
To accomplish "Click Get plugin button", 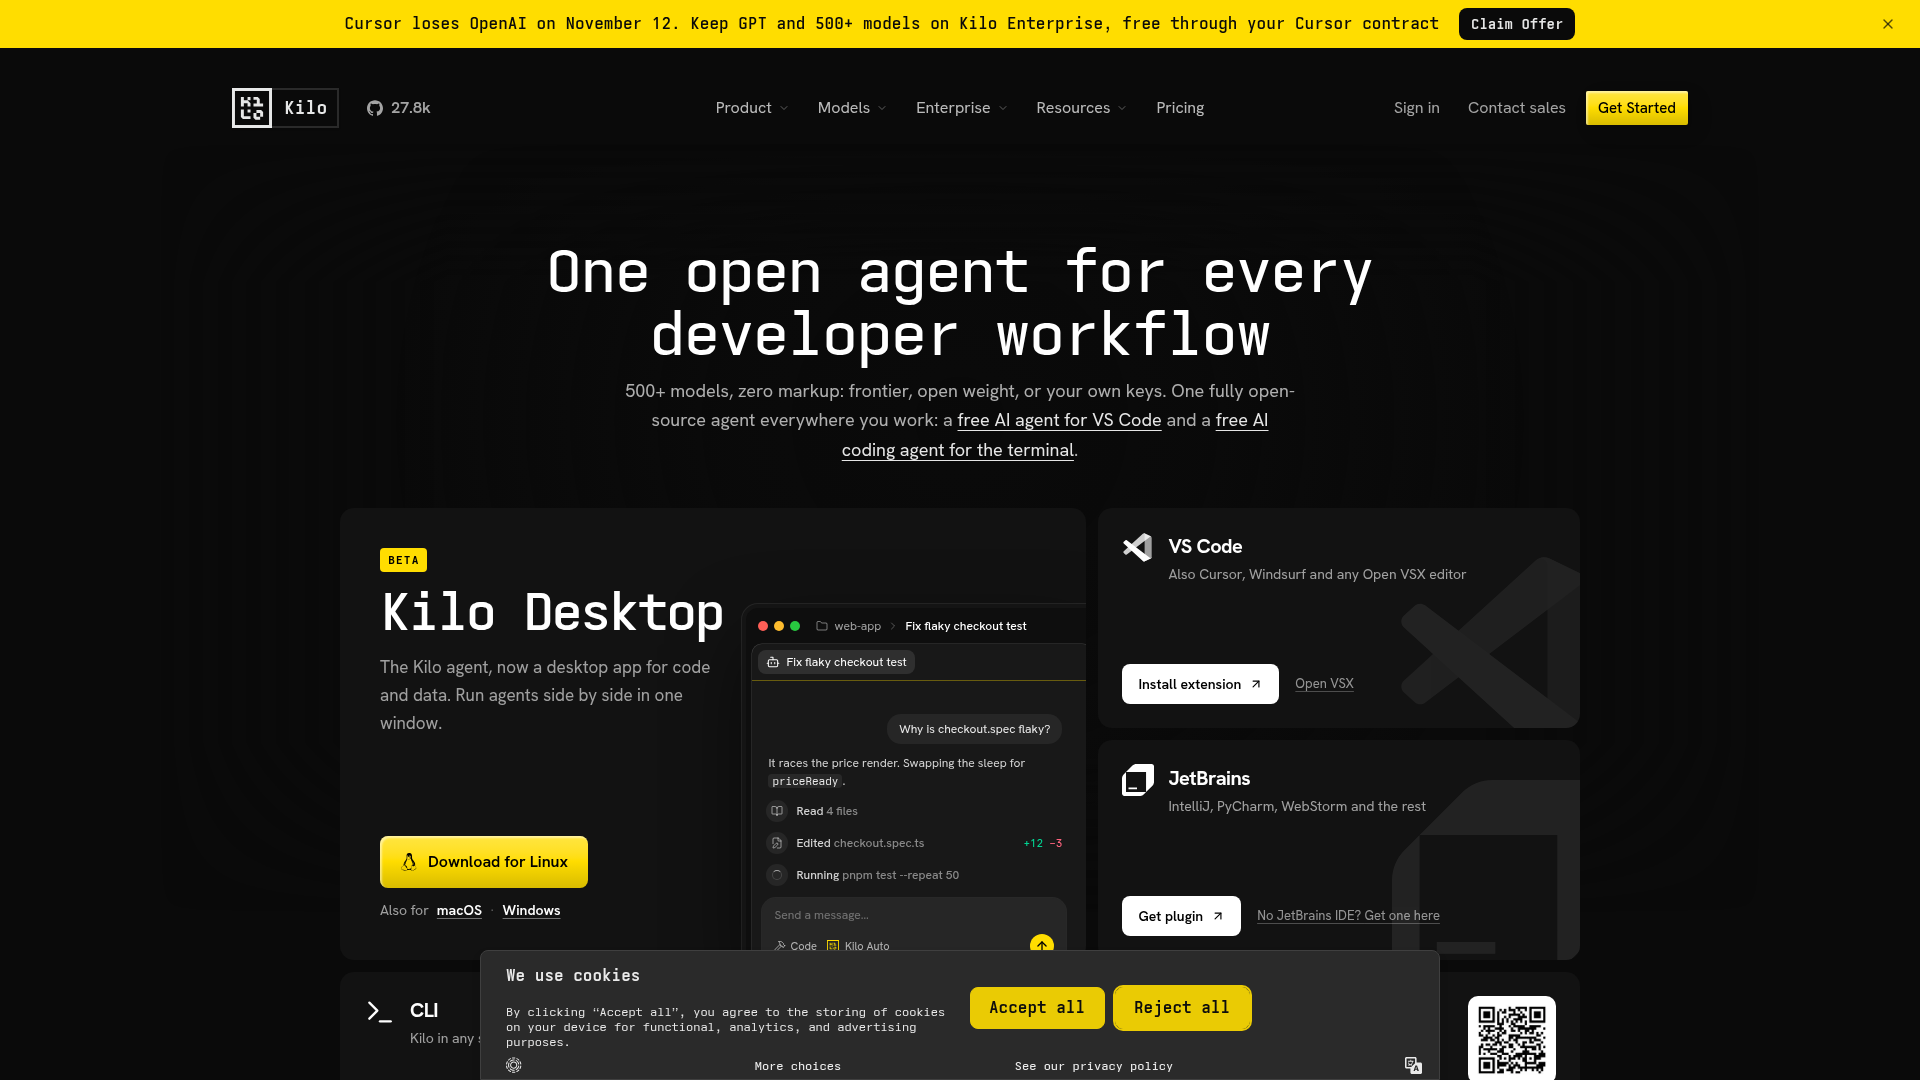I will [x=1181, y=916].
